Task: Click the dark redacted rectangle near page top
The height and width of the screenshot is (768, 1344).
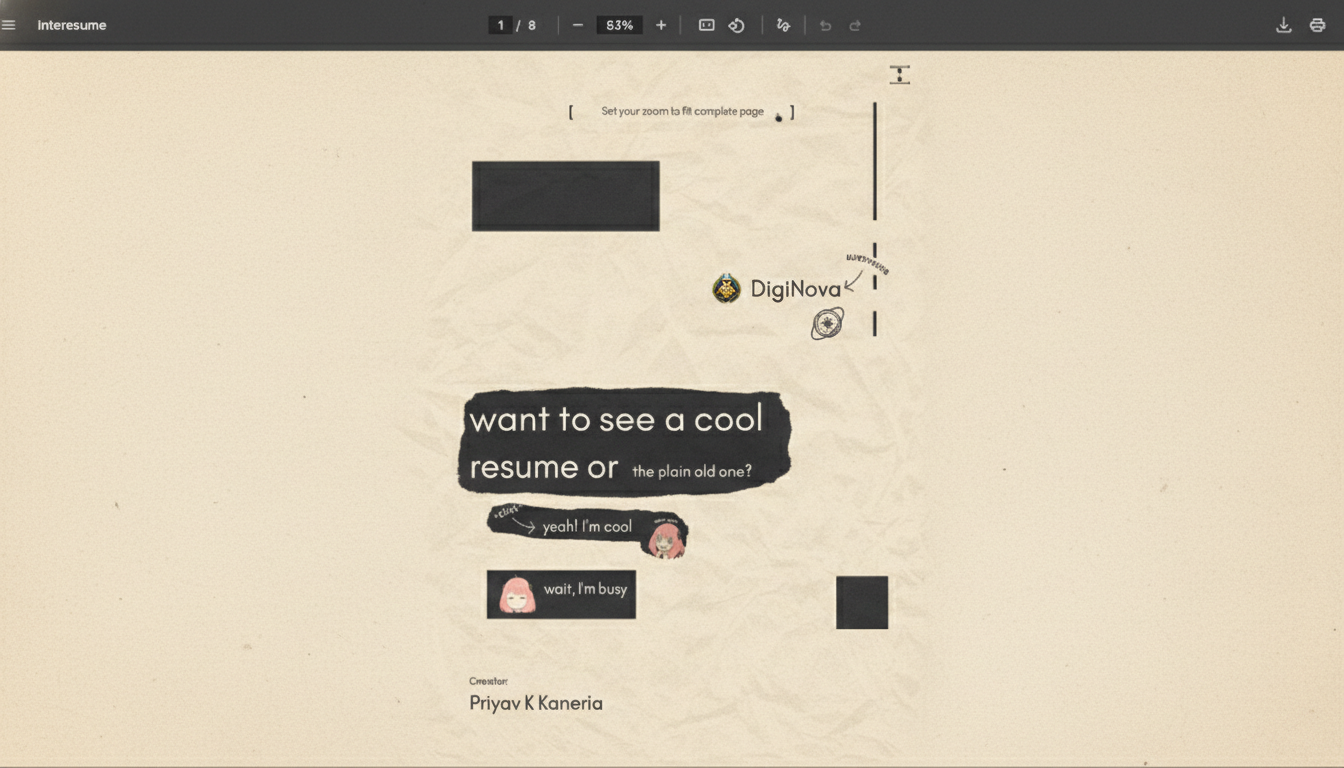Action: (565, 194)
